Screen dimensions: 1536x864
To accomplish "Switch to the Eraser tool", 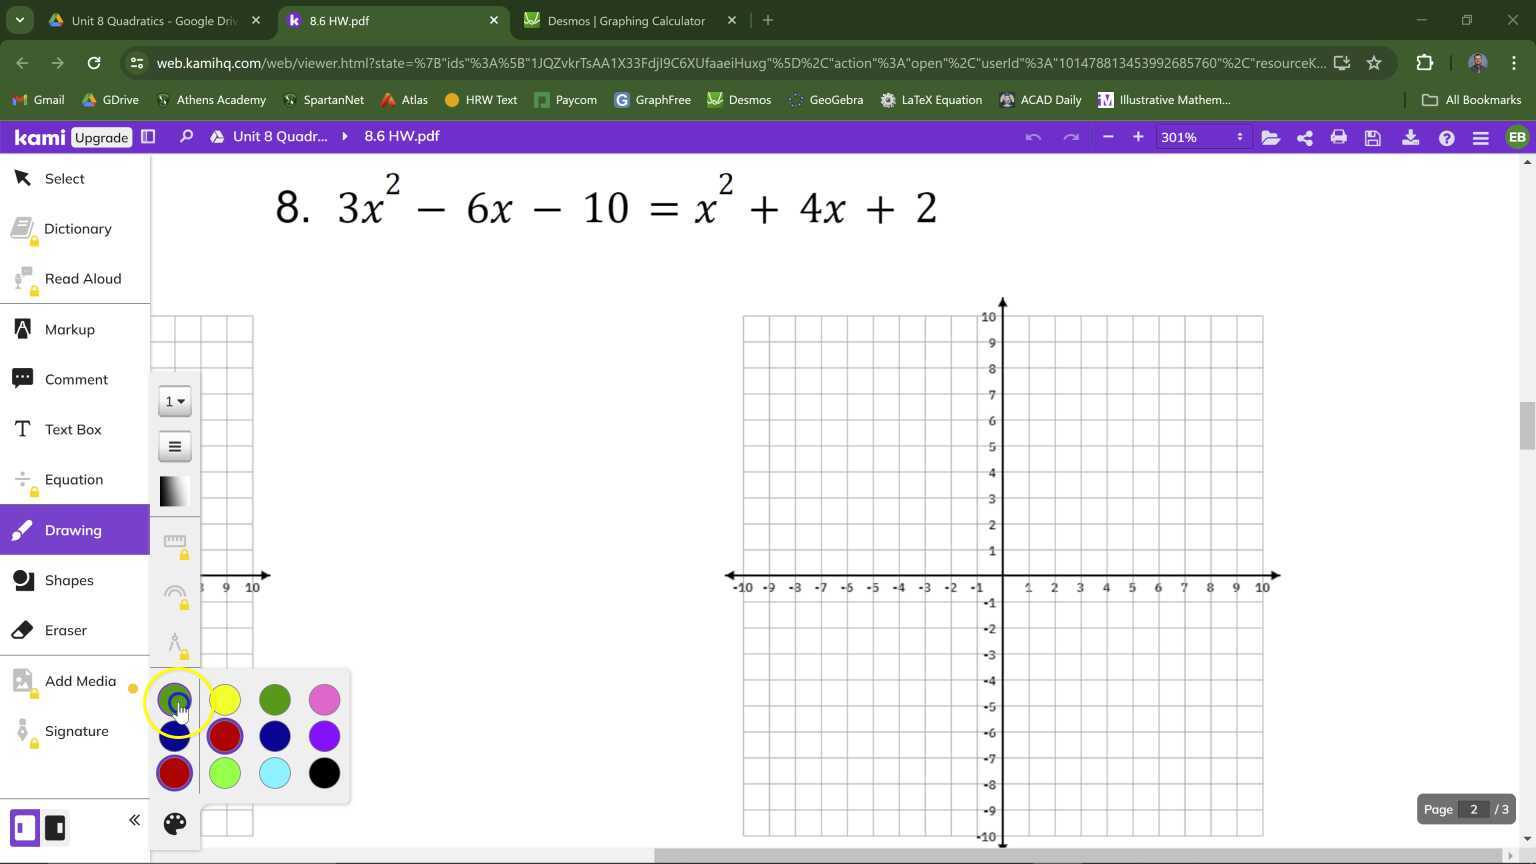I will click(x=65, y=630).
